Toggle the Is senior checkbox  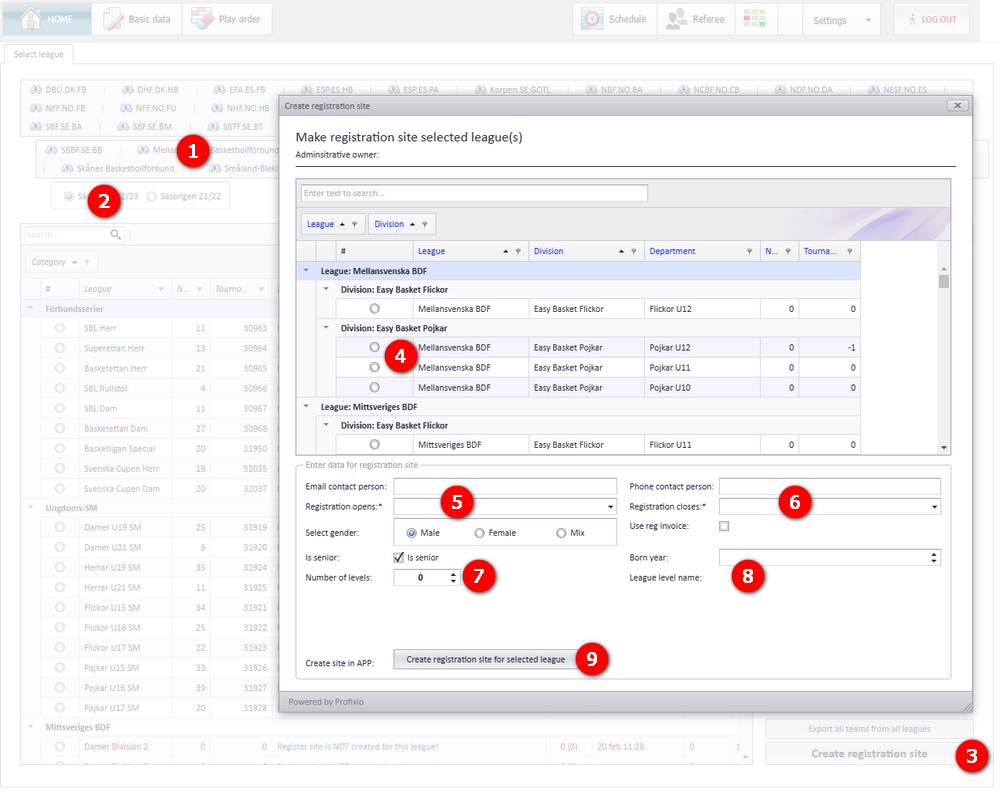tap(399, 557)
